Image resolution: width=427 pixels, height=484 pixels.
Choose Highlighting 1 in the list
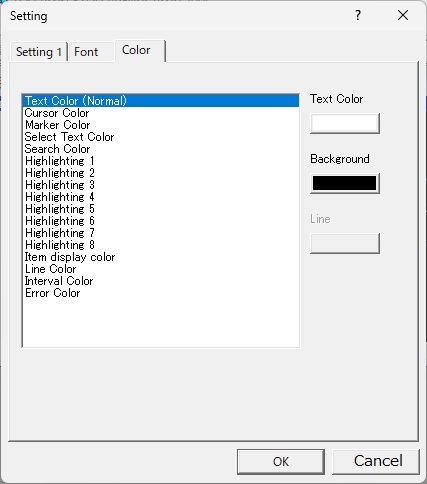point(160,161)
